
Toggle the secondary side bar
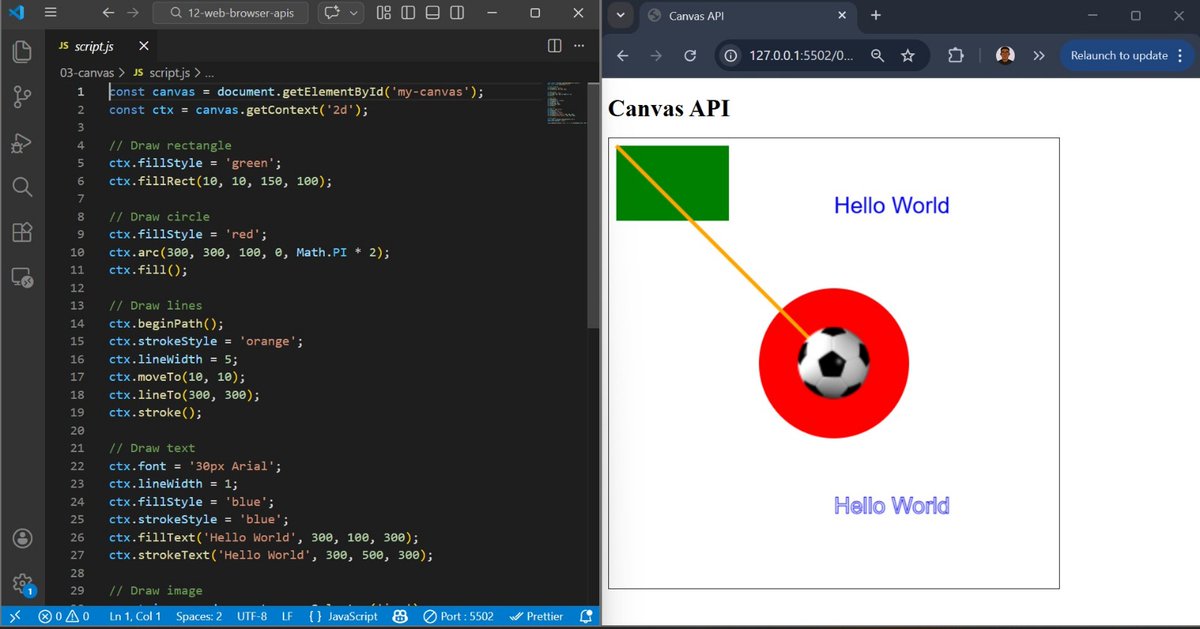click(x=456, y=13)
